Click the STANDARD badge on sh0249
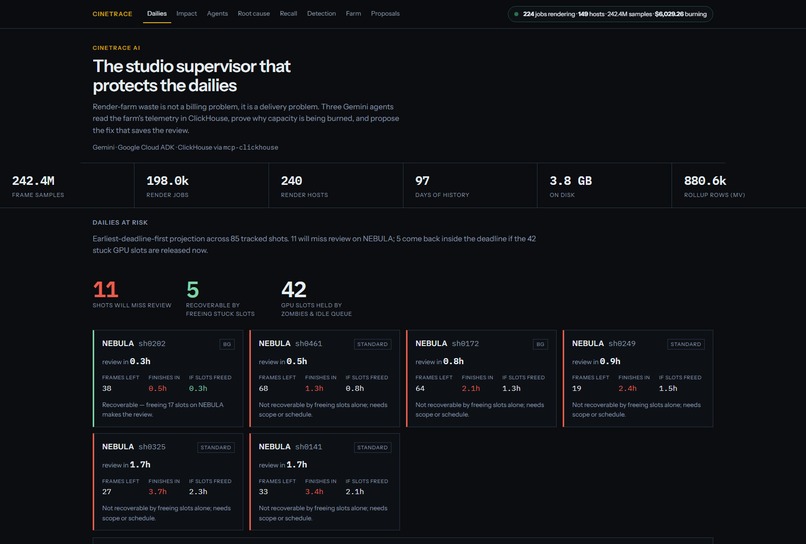 click(686, 344)
